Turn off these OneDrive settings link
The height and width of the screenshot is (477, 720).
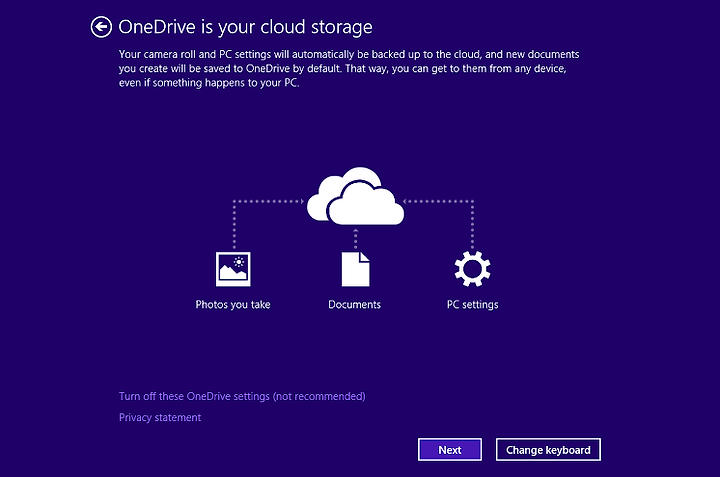coord(242,396)
